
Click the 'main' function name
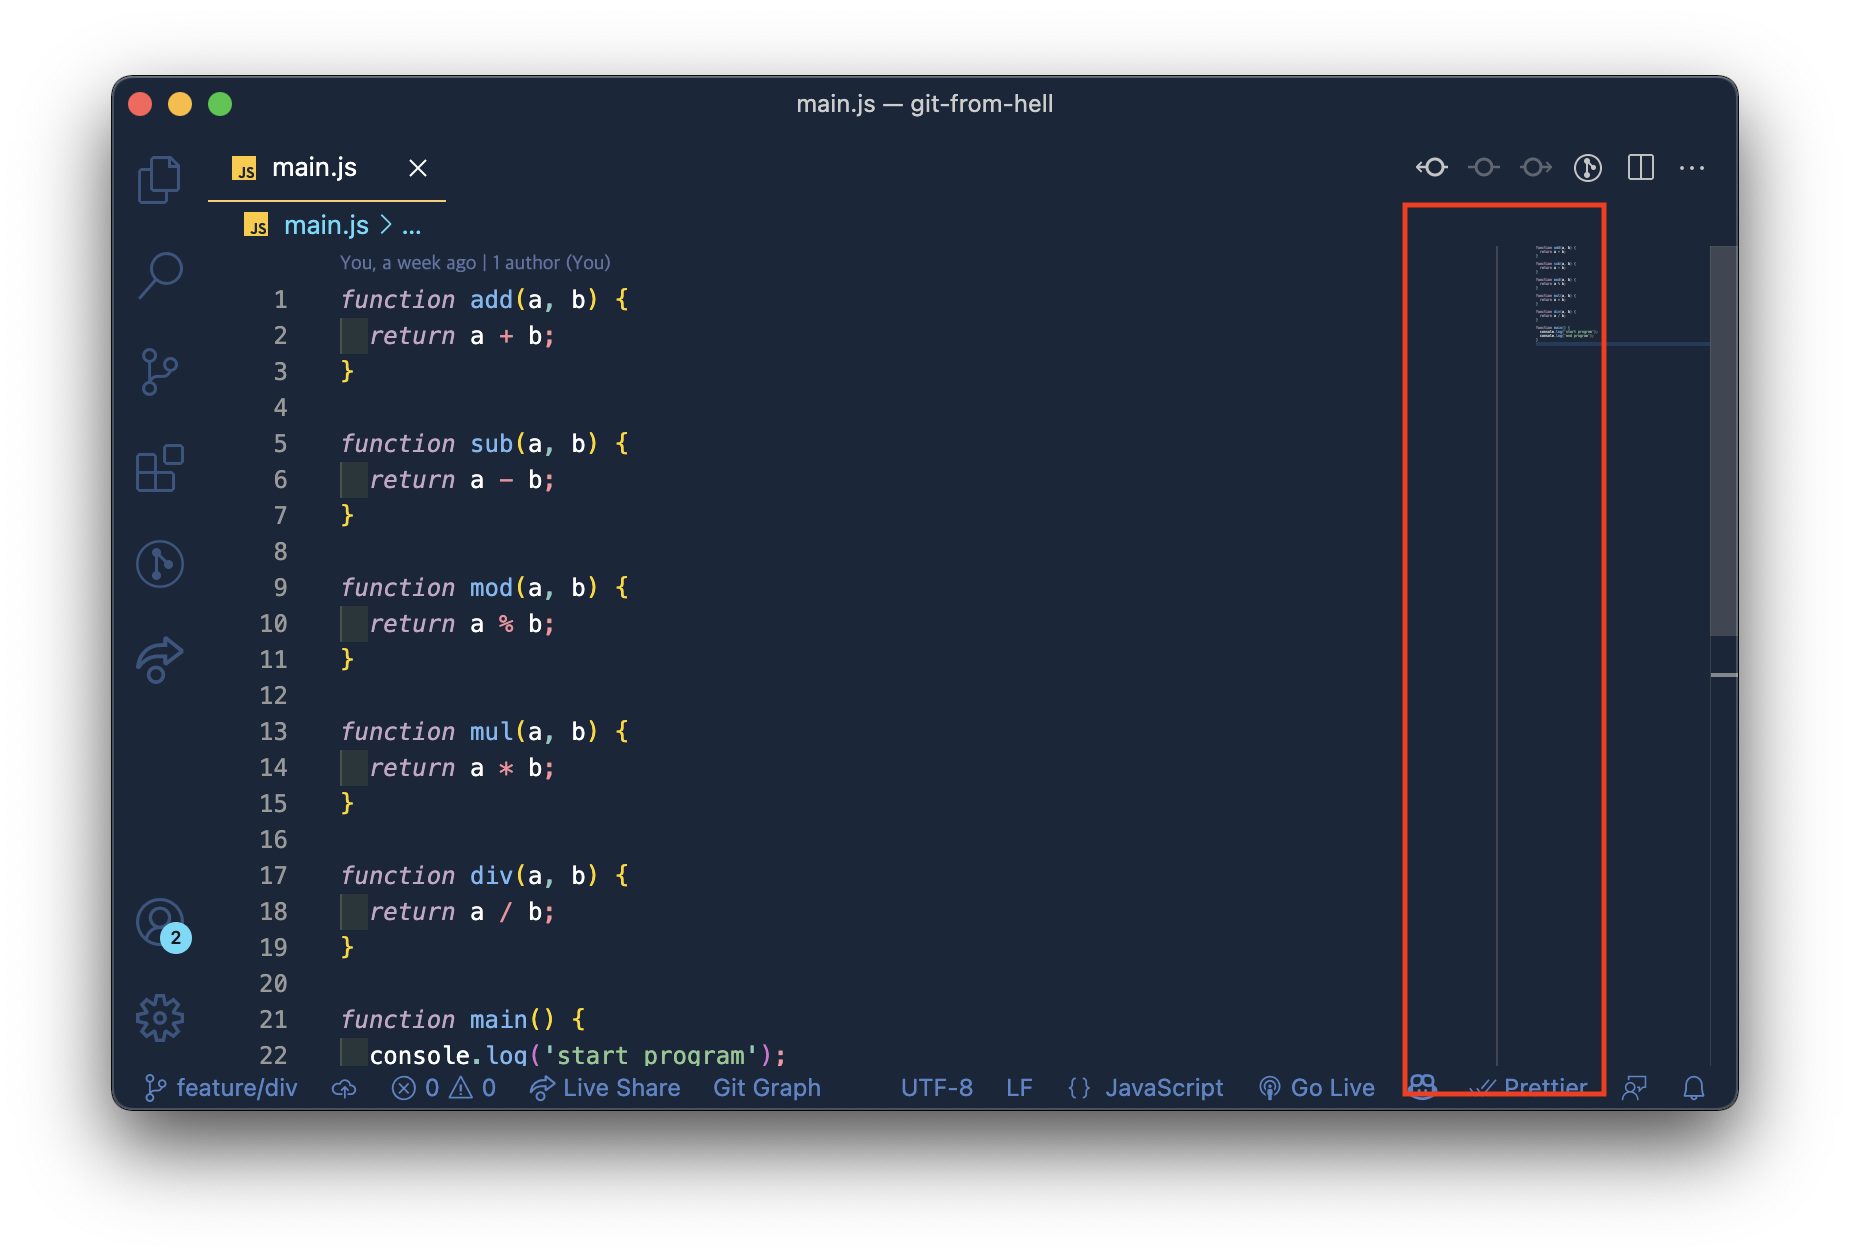click(498, 1019)
